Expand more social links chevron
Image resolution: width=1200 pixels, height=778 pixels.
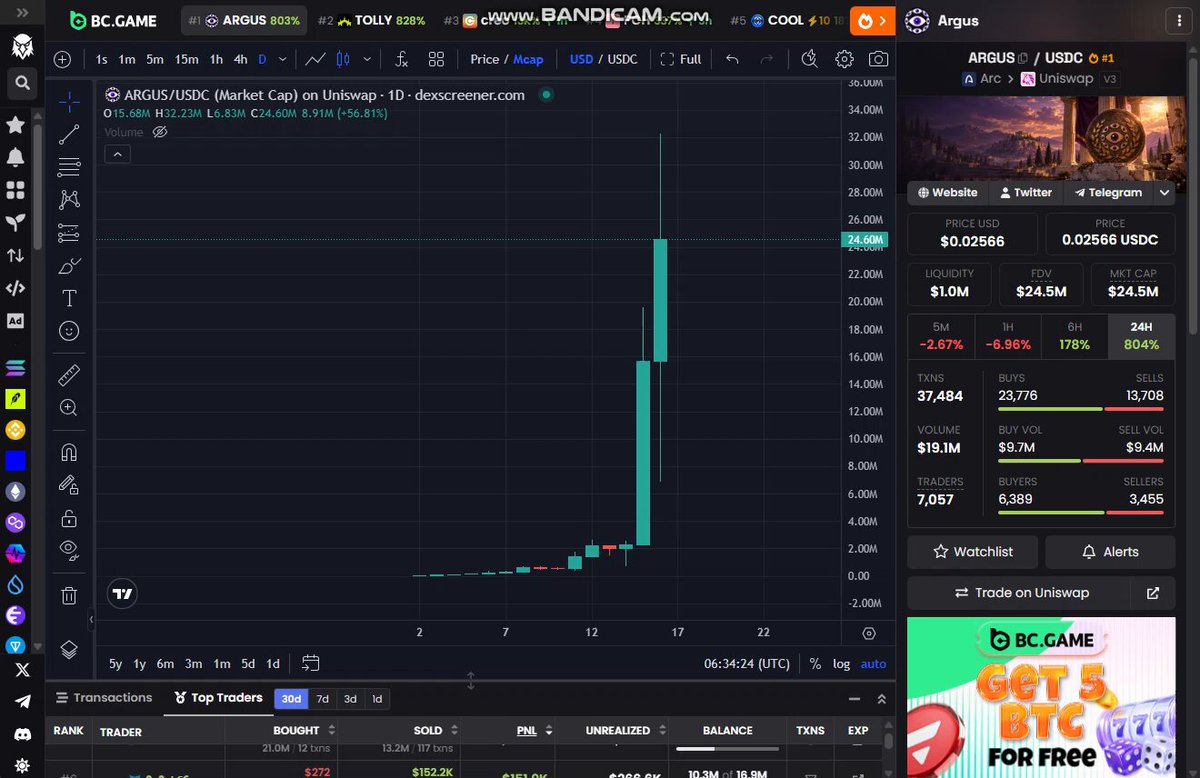[x=1165, y=192]
